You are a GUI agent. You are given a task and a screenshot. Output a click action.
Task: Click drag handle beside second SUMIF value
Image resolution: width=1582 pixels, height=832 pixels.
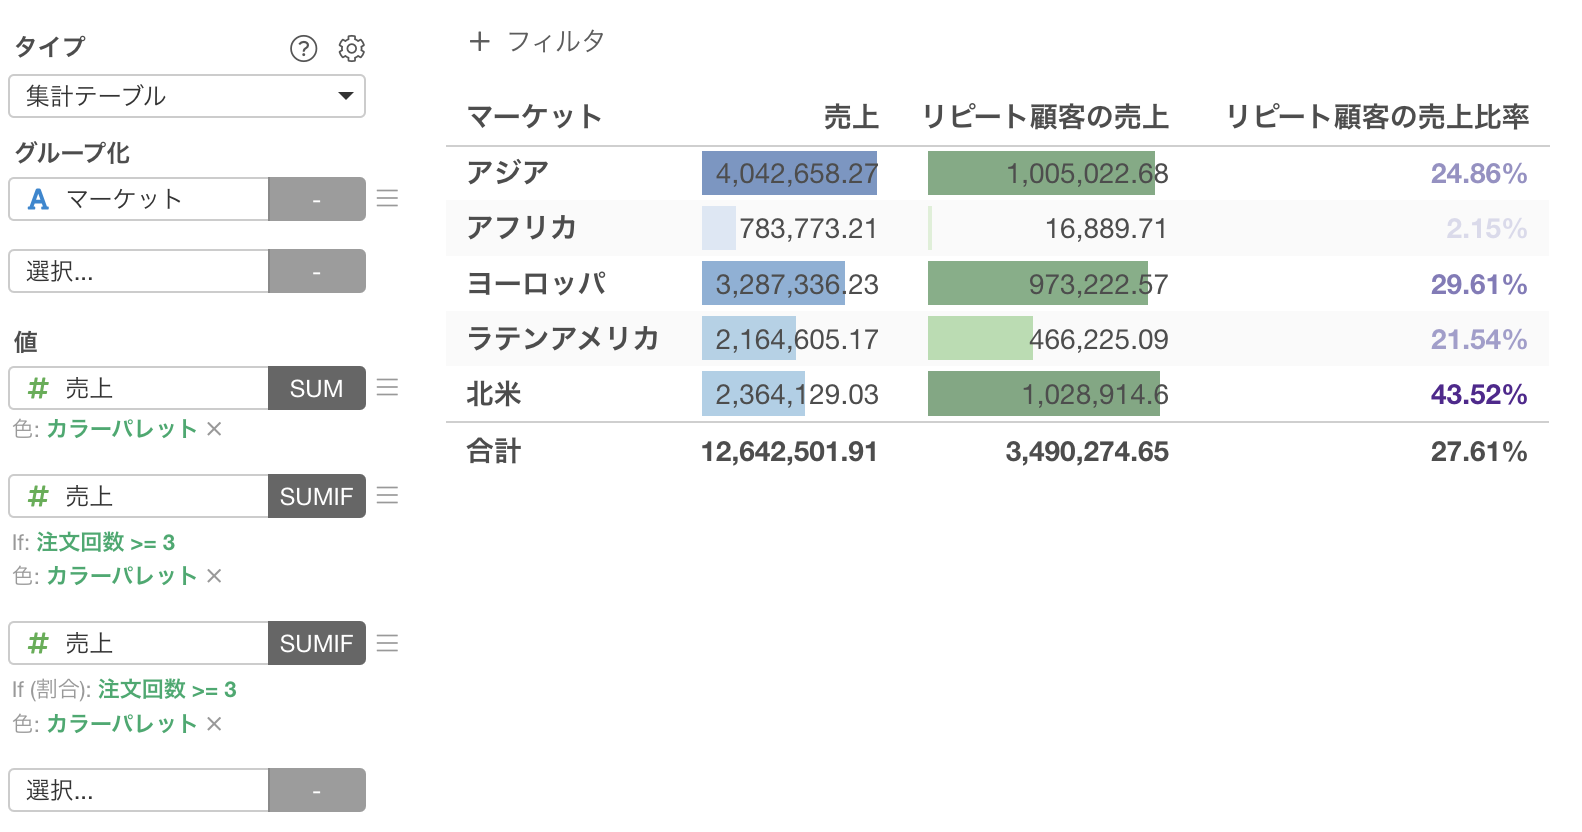click(x=388, y=643)
